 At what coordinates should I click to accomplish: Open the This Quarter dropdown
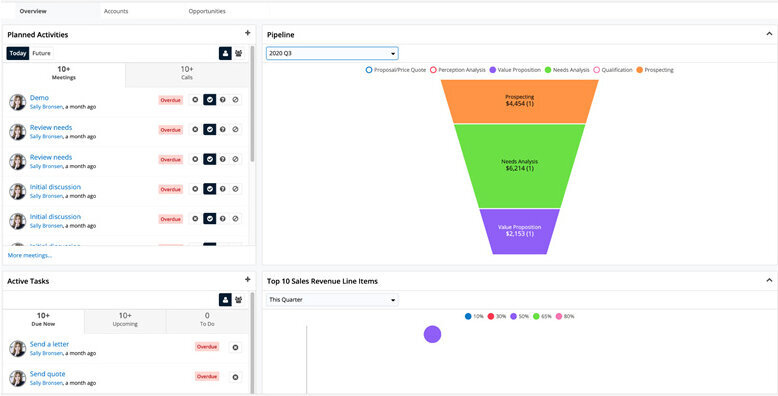(x=332, y=300)
